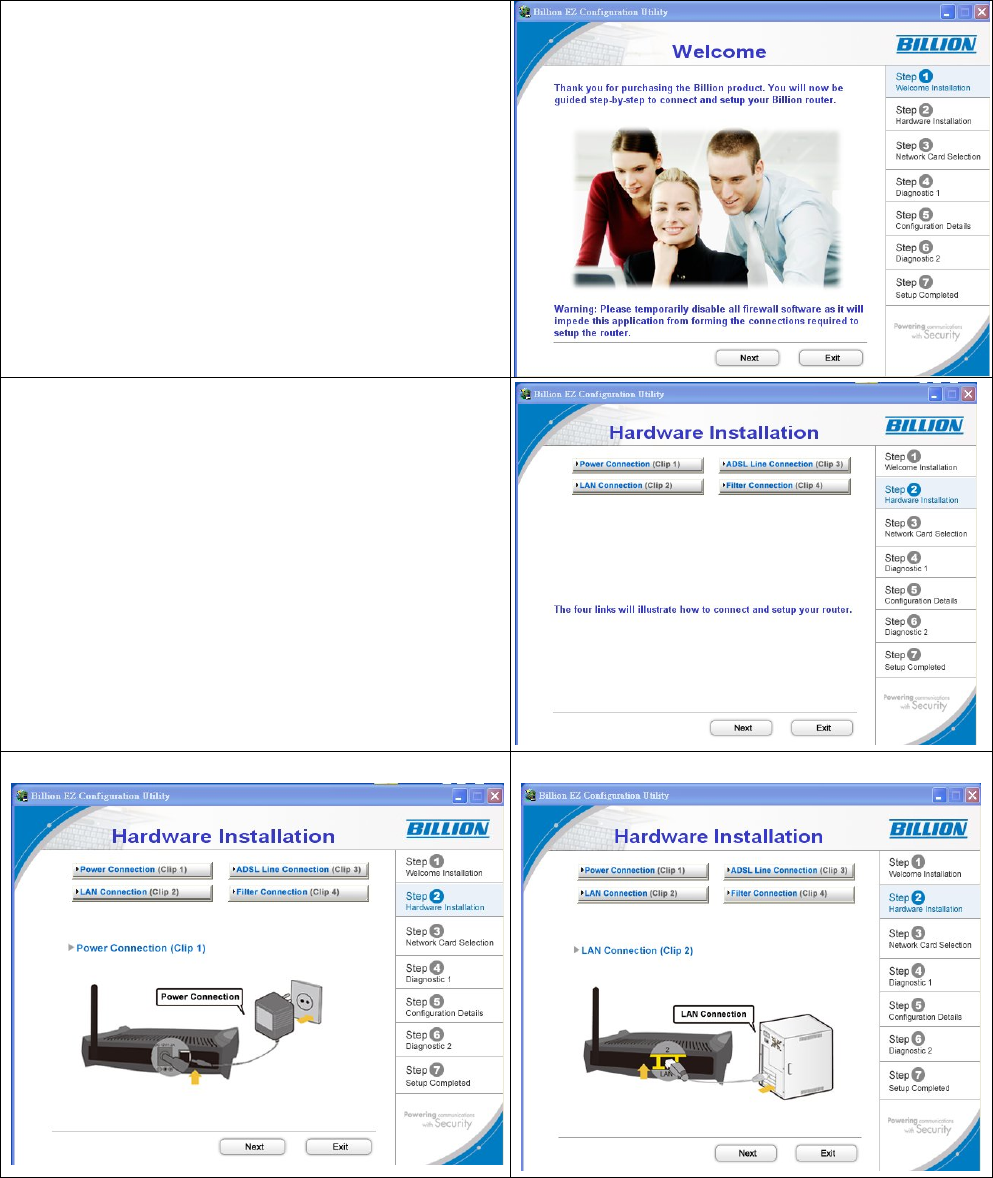Open Power Connection (Clip 1) button in LAN Connection window
This screenshot has height=1178, width=993.
pyautogui.click(x=644, y=871)
